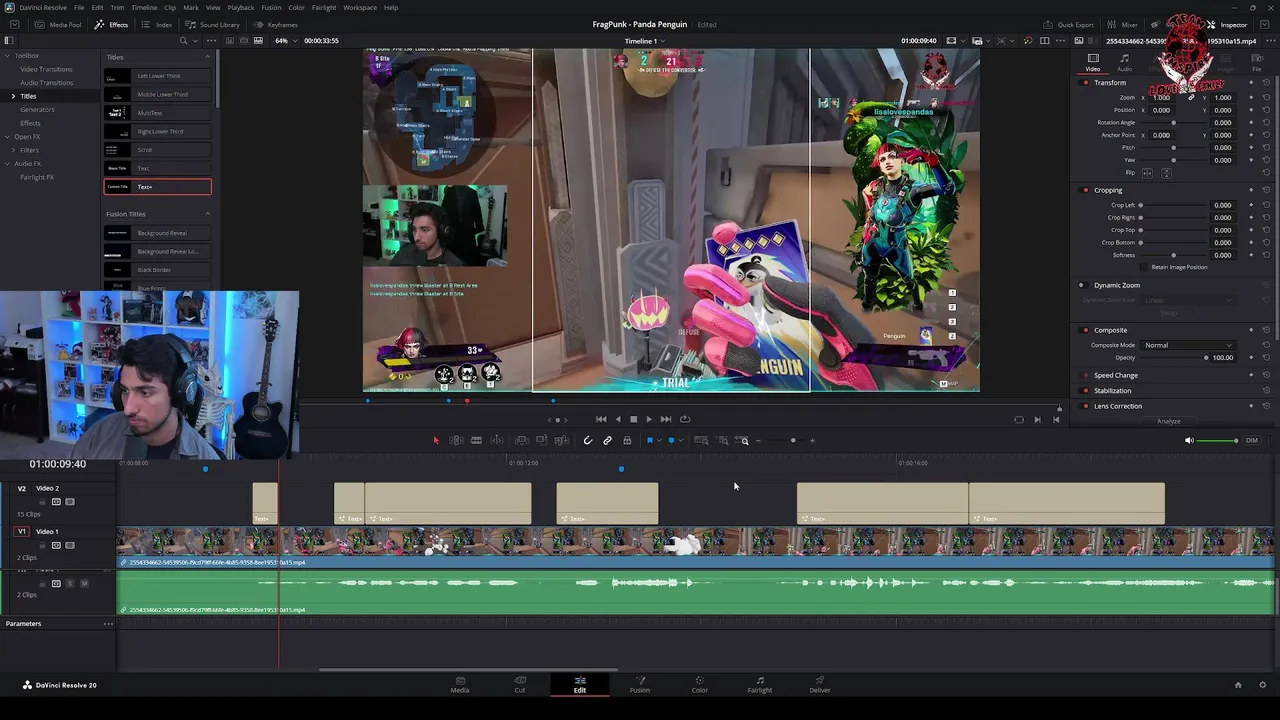Open the Composite Mode Normal dropdown
This screenshot has height=720, width=1280.
pyautogui.click(x=1188, y=345)
